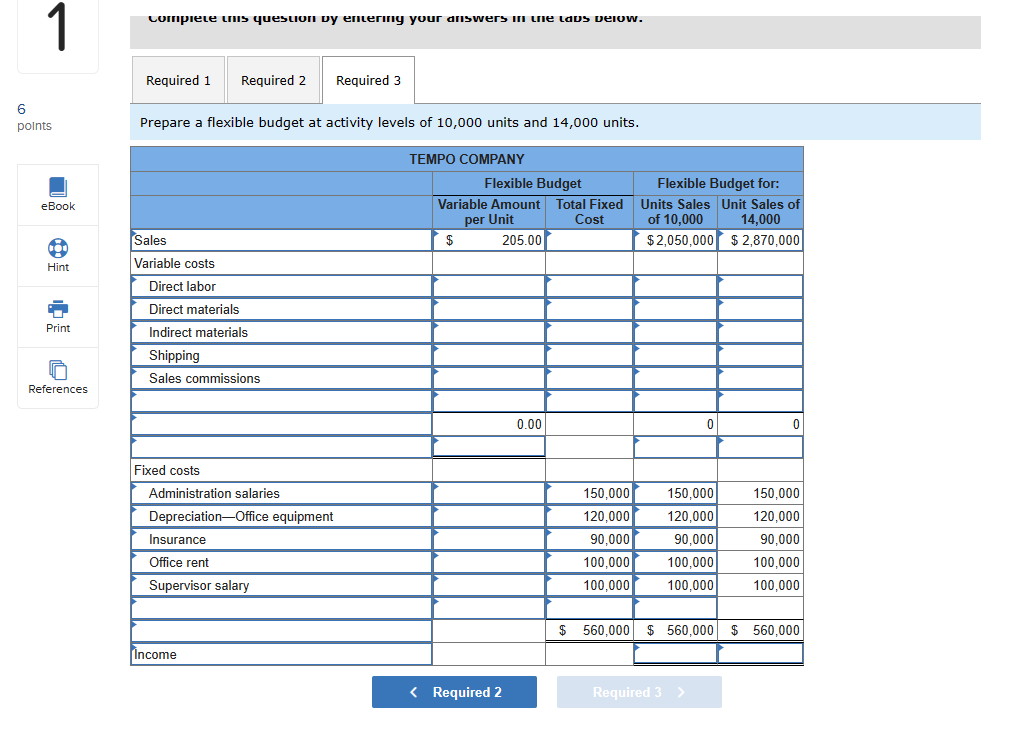The image size is (1033, 743).
Task: Click the Sales commissions cell for 14,000 units
Action: [759, 378]
